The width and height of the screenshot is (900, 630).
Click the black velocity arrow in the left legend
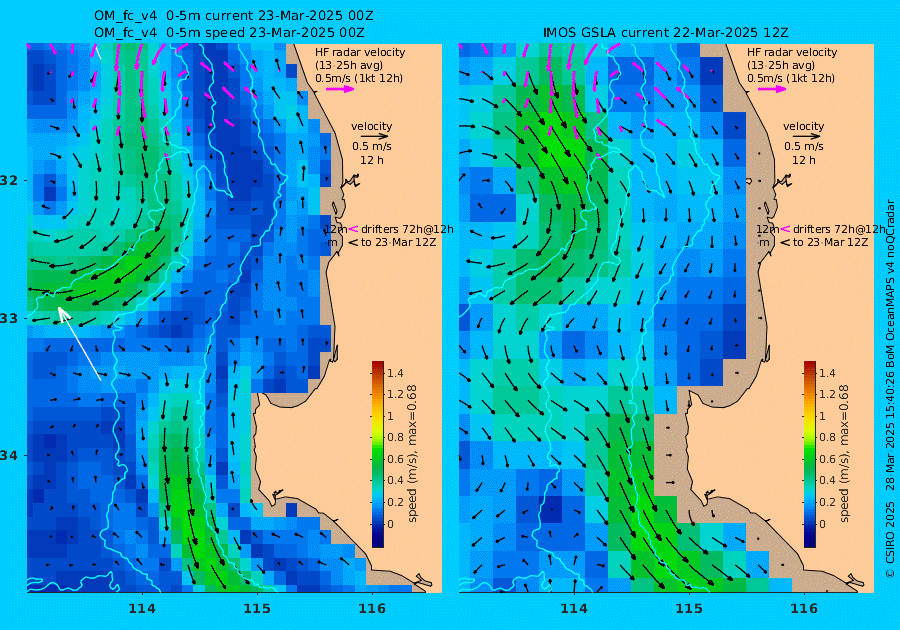[x=375, y=137]
